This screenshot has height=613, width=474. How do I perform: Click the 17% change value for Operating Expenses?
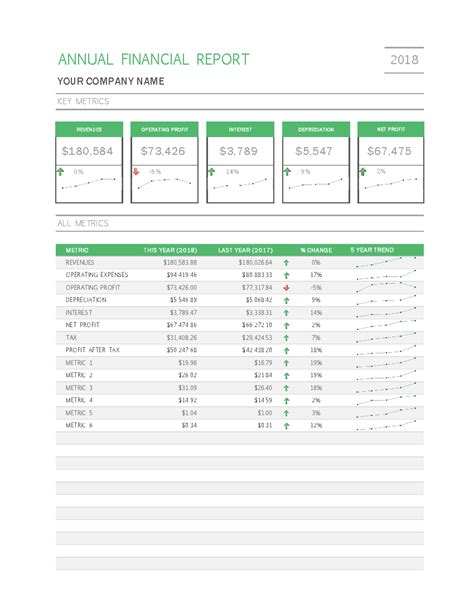tap(316, 275)
